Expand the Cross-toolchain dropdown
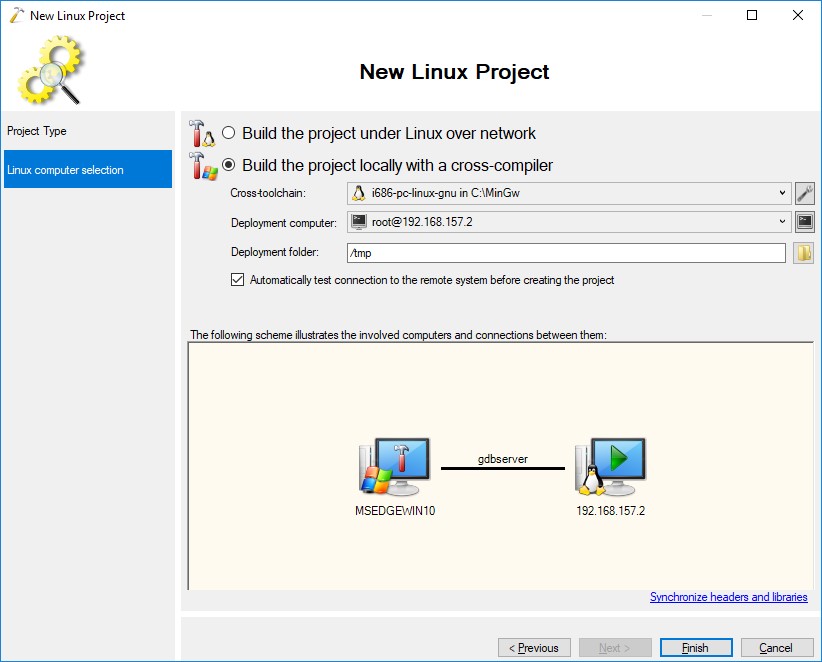Image resolution: width=822 pixels, height=662 pixels. click(781, 193)
